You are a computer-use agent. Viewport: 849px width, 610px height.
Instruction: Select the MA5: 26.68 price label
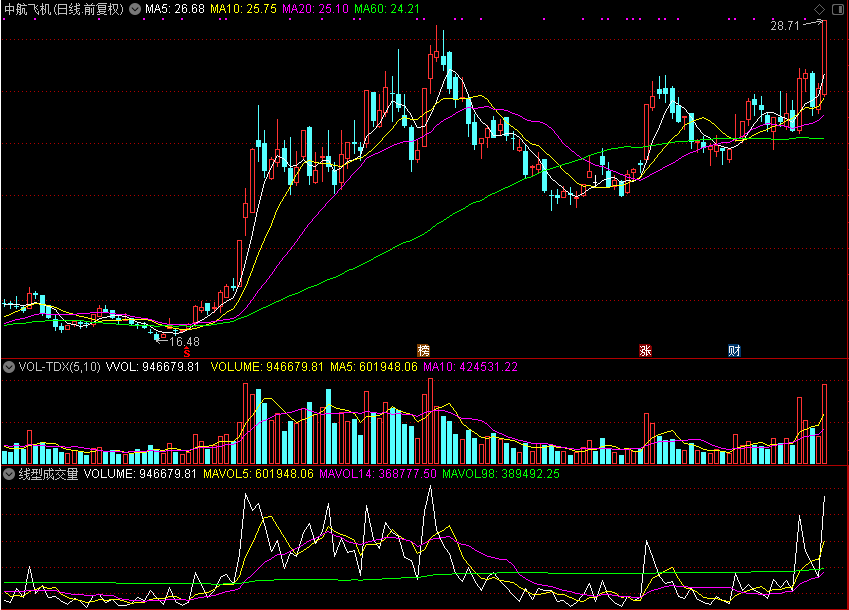coord(174,9)
